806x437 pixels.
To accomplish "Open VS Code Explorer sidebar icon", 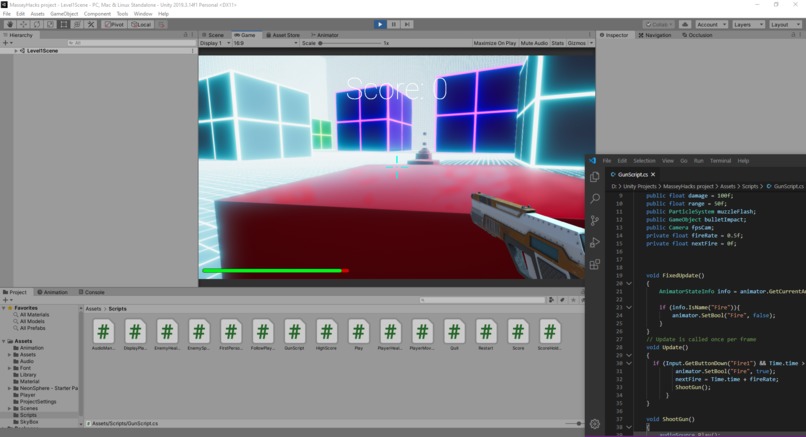I will (595, 177).
